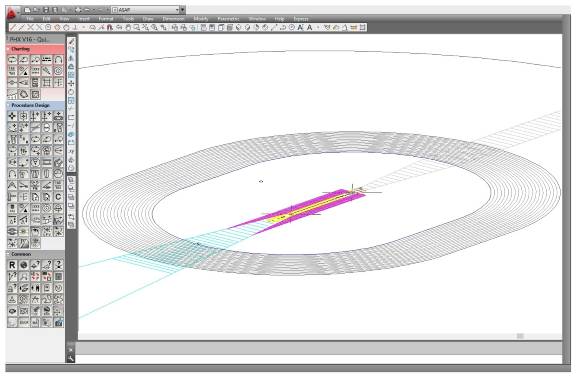
Task: Open the Modify menu
Action: point(201,19)
